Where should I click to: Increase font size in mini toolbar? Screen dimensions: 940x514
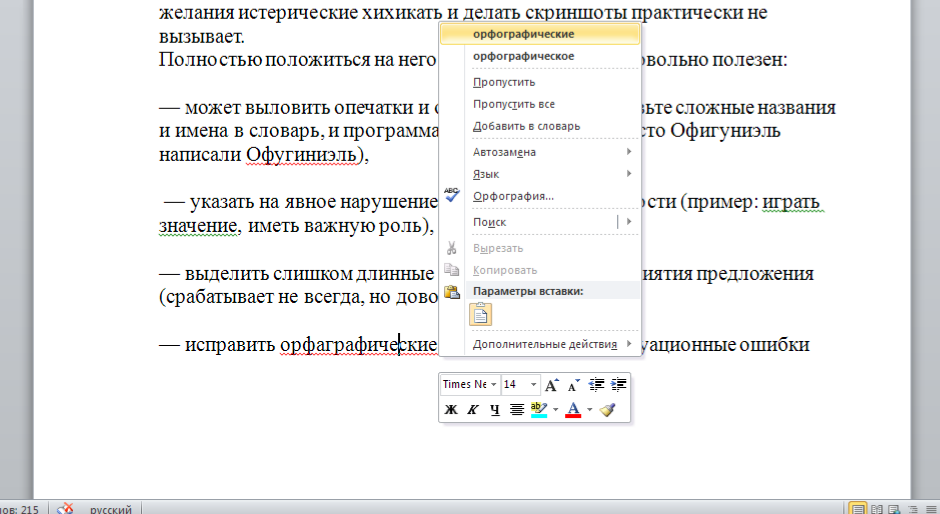click(x=552, y=385)
